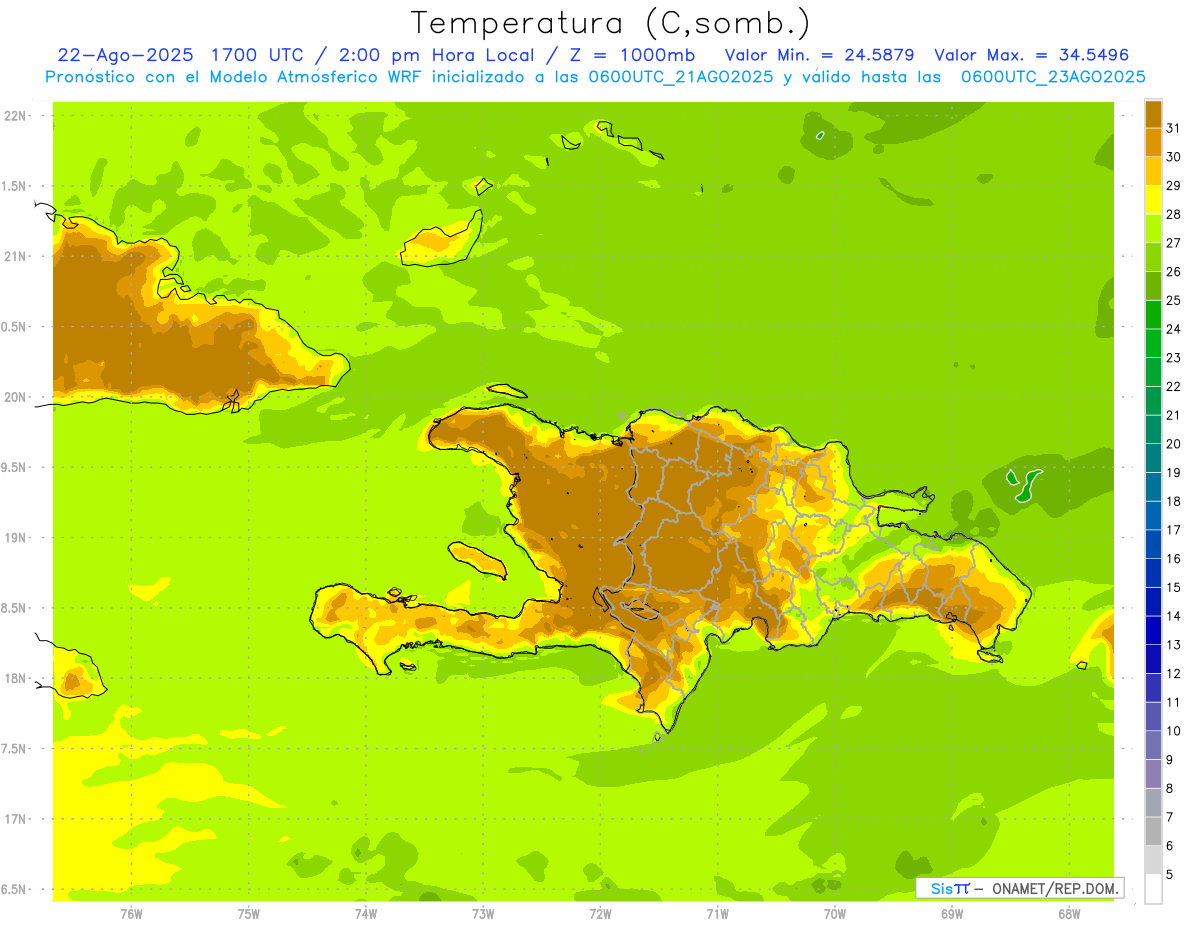Click the legend value '28'
Screen dimensions: 1200x927
pos(1174,213)
